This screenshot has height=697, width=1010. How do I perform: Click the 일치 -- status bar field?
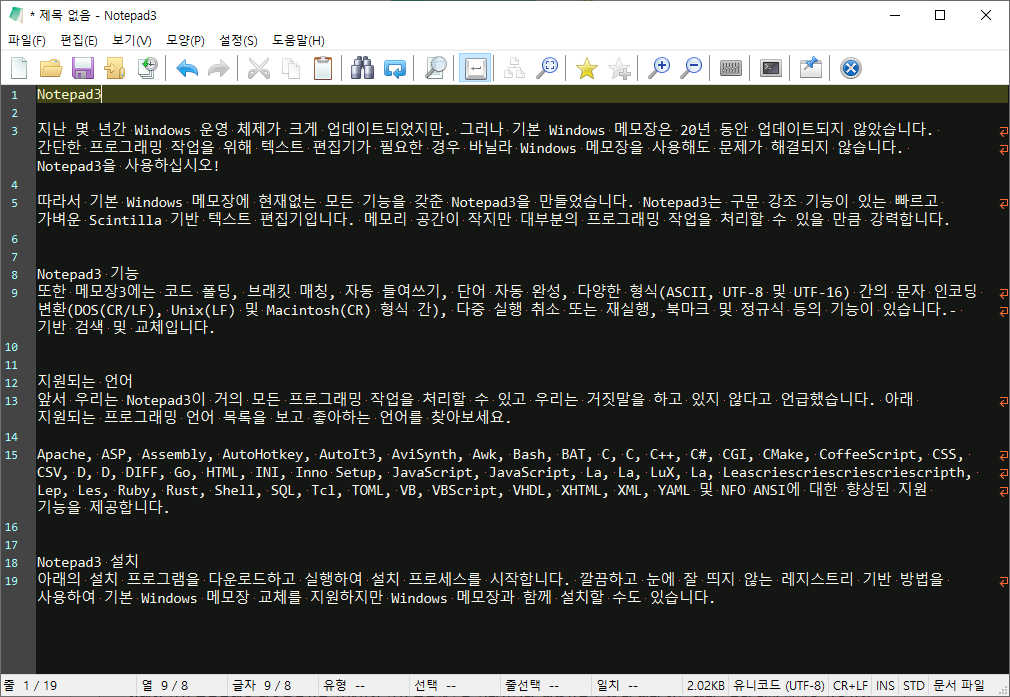pyautogui.click(x=637, y=685)
